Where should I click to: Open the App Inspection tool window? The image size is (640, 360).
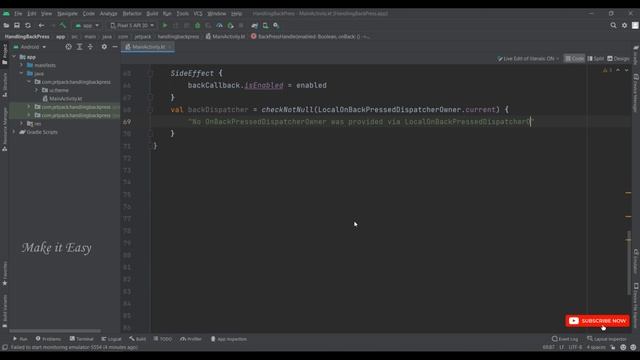click(229, 339)
